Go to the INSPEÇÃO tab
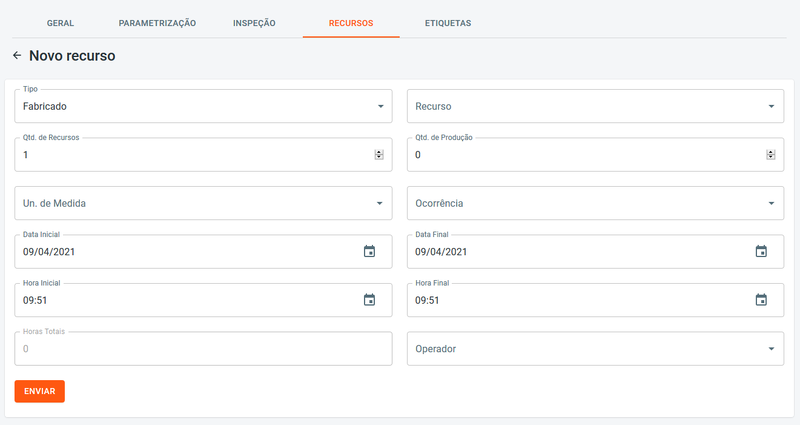Image resolution: width=800 pixels, height=425 pixels. pos(254,23)
